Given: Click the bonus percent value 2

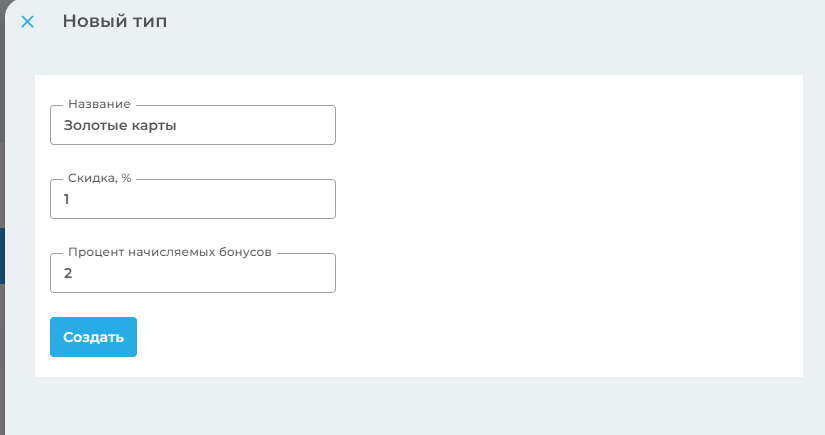Looking at the screenshot, I should (x=67, y=273).
